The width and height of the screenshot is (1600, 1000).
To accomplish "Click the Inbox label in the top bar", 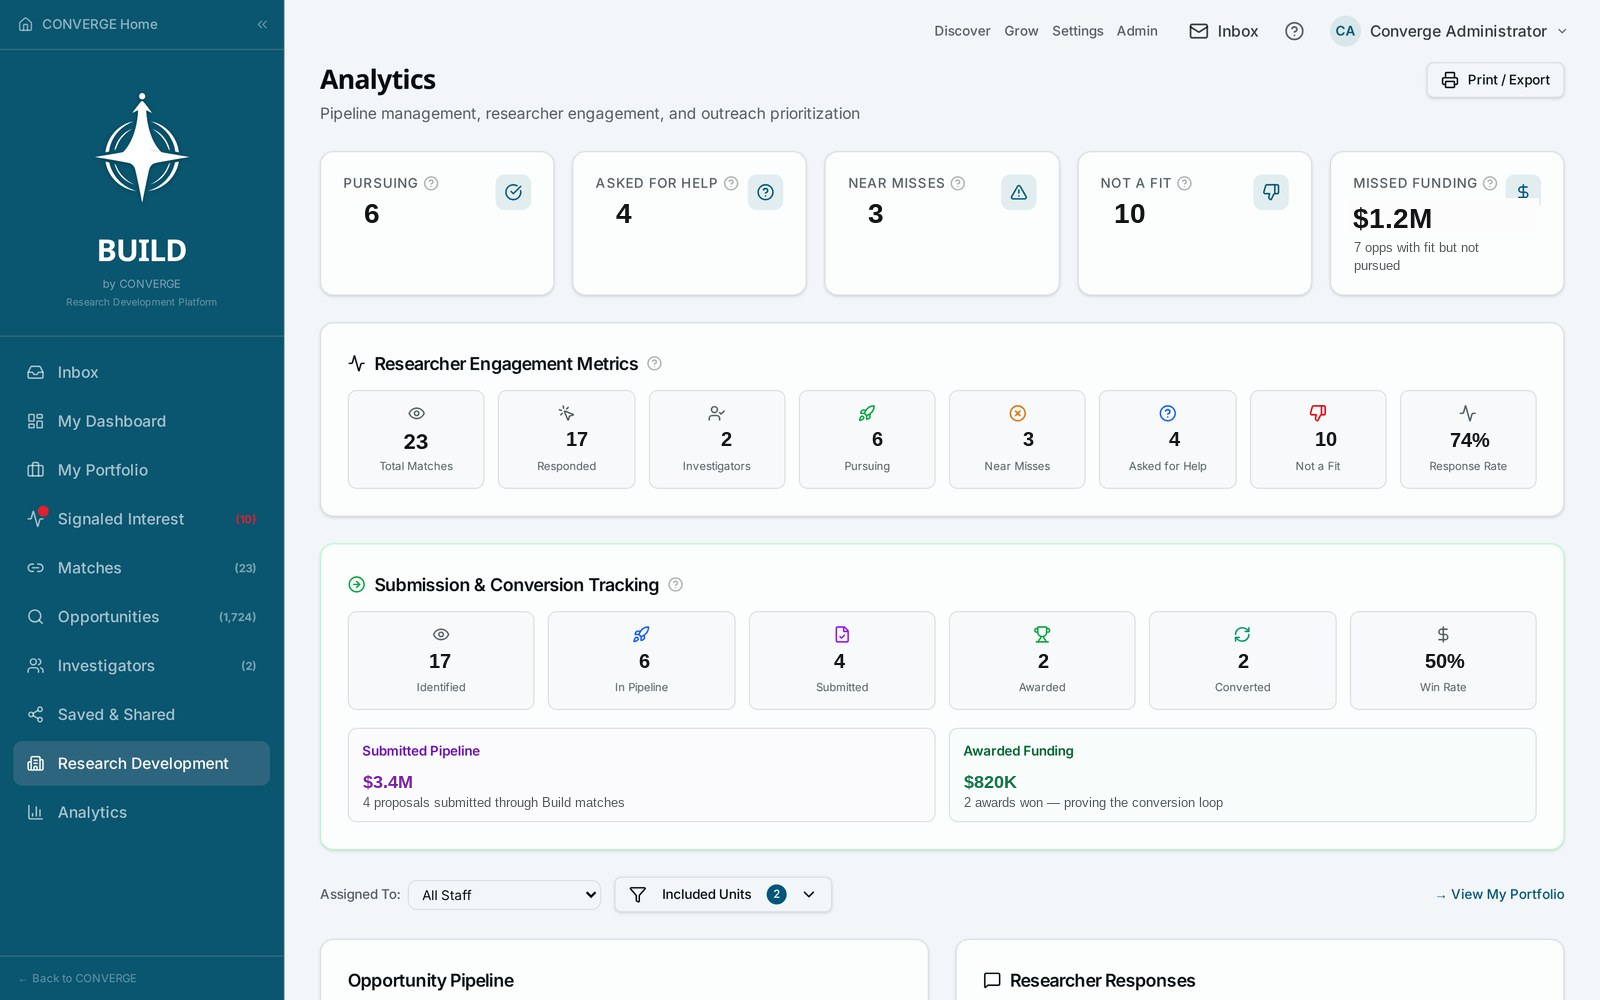I will tap(1238, 31).
